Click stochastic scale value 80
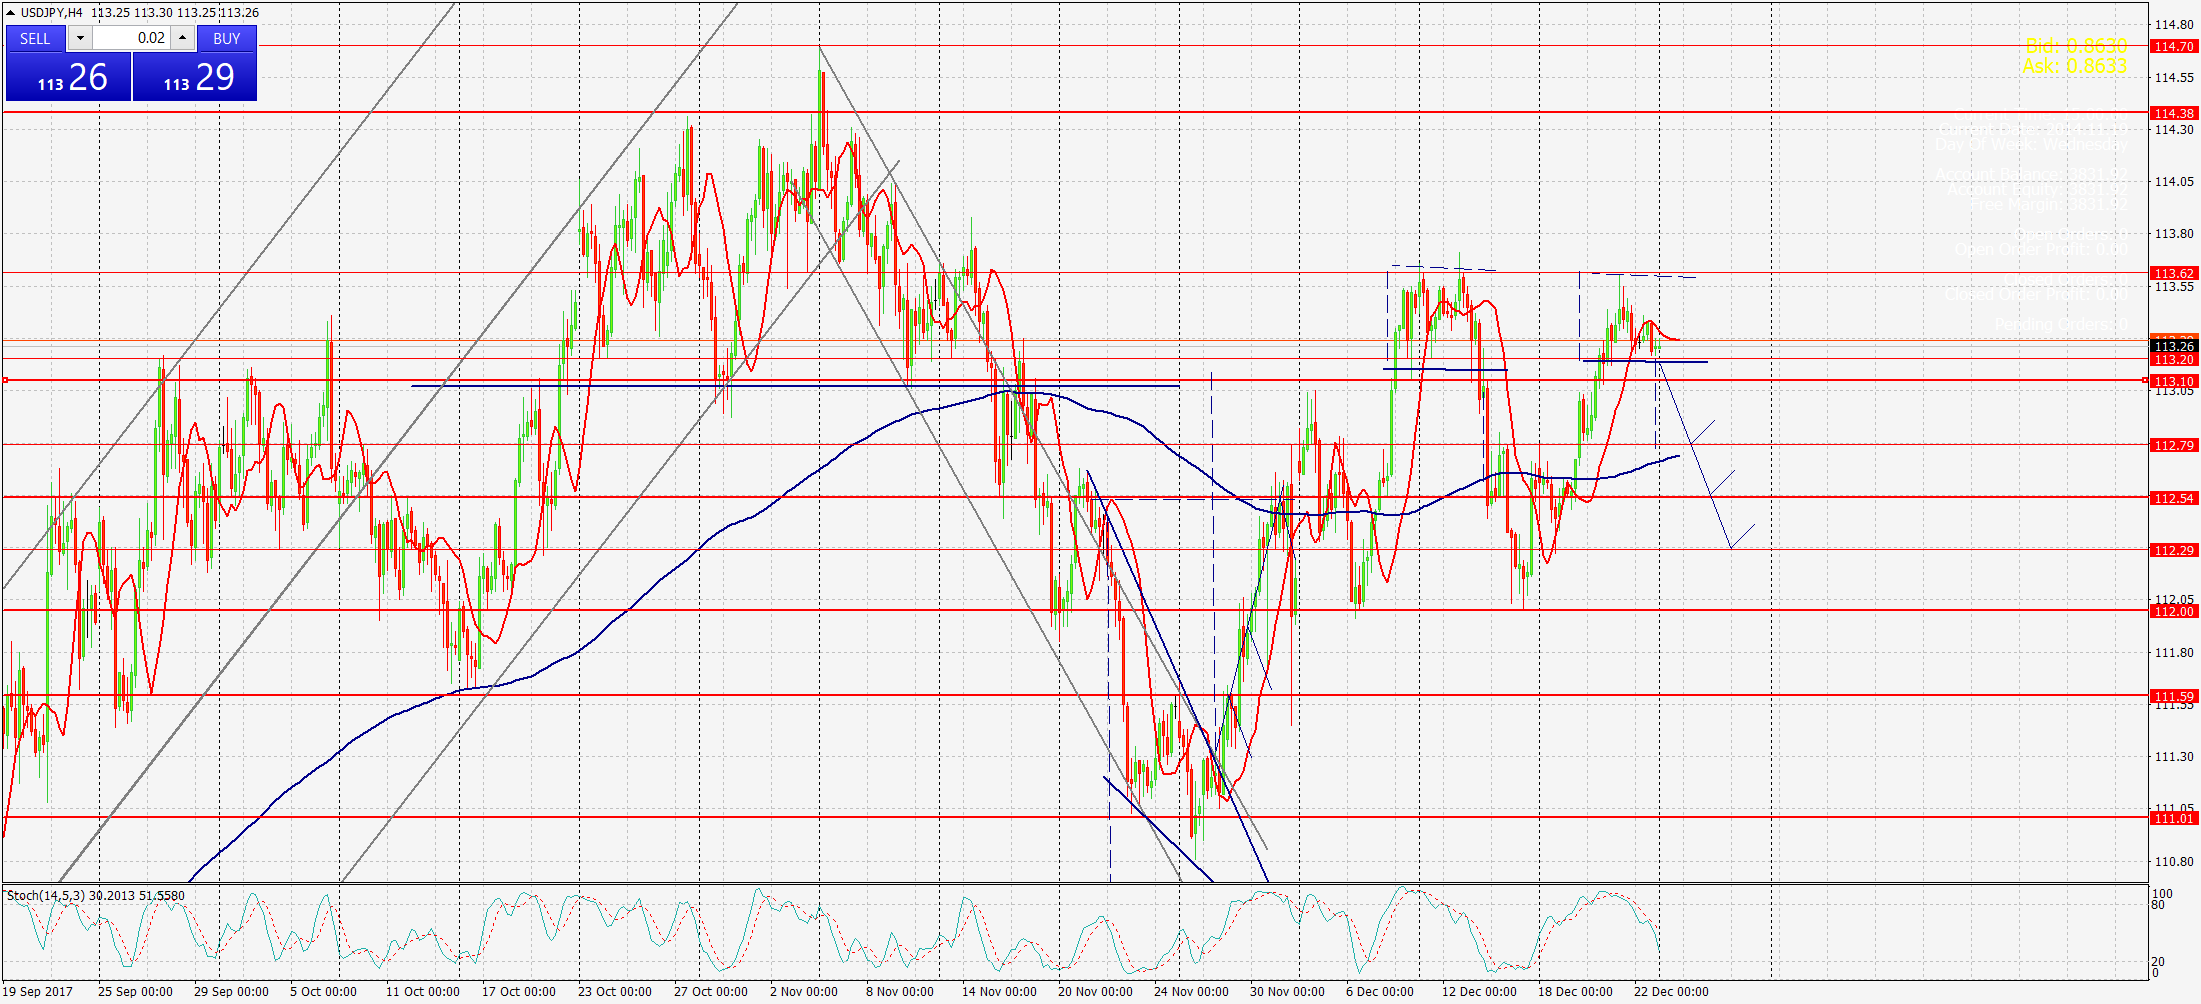The height and width of the screenshot is (1004, 2201). click(x=2158, y=905)
